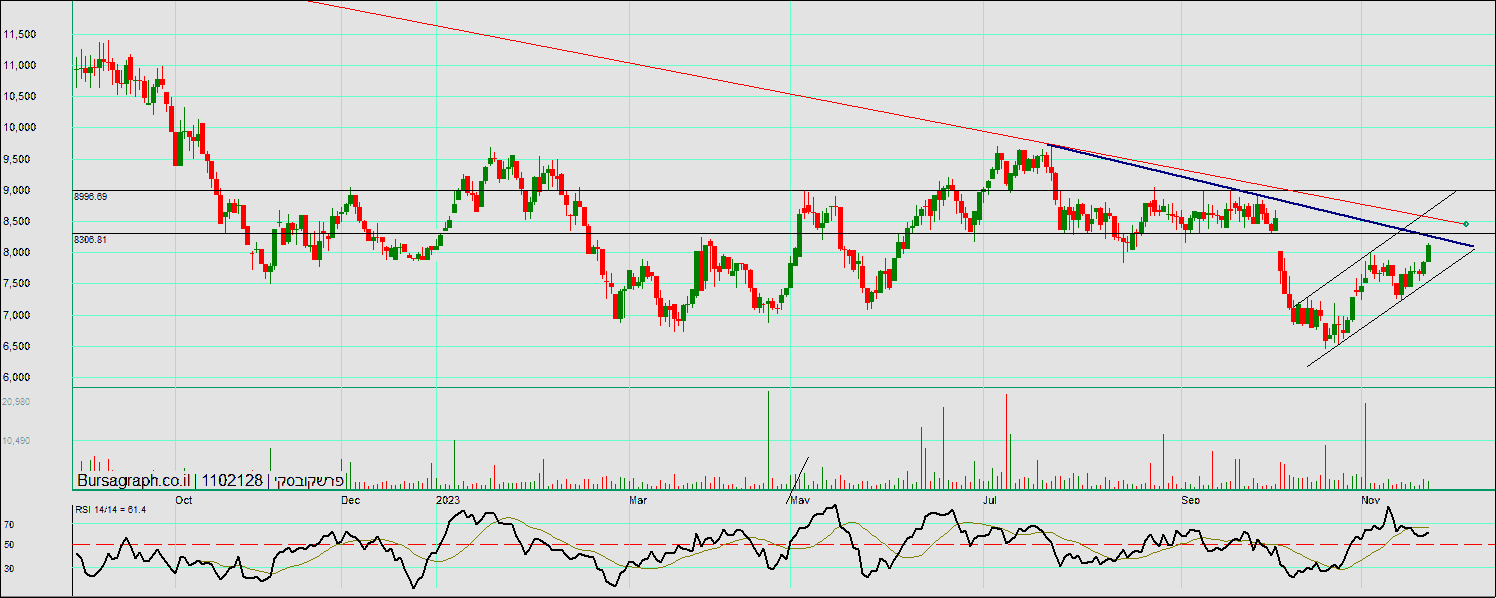
Task: Click the Jul date label
Action: [x=990, y=498]
